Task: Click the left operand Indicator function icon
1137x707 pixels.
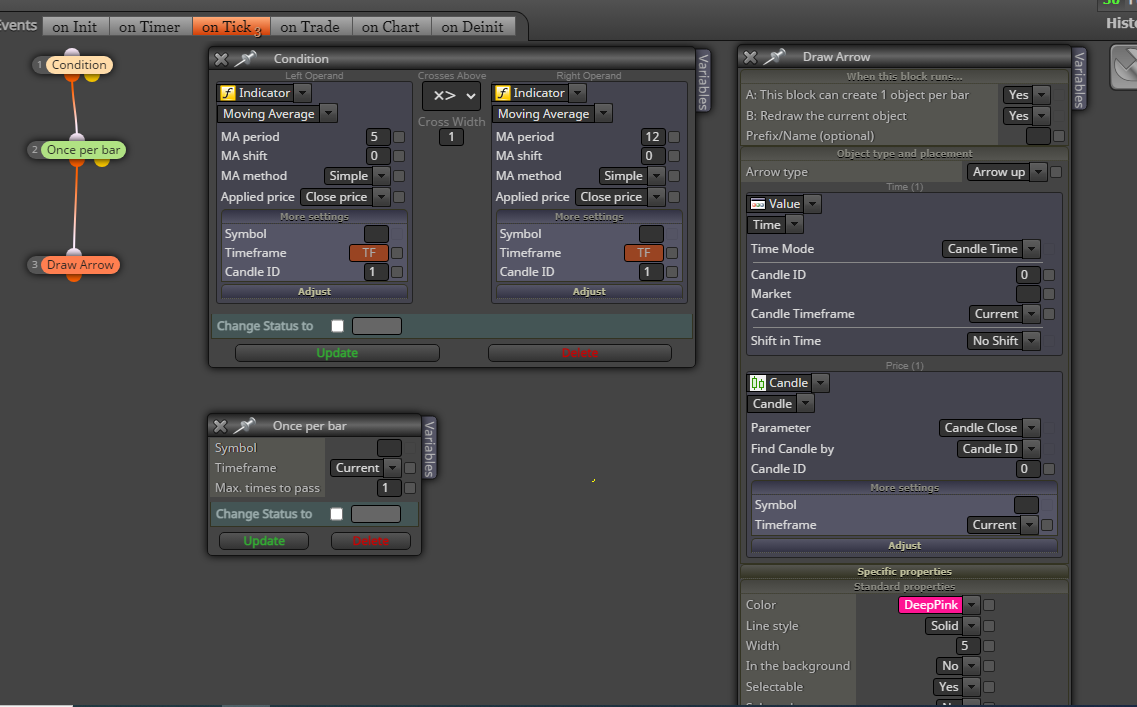Action: (x=228, y=93)
